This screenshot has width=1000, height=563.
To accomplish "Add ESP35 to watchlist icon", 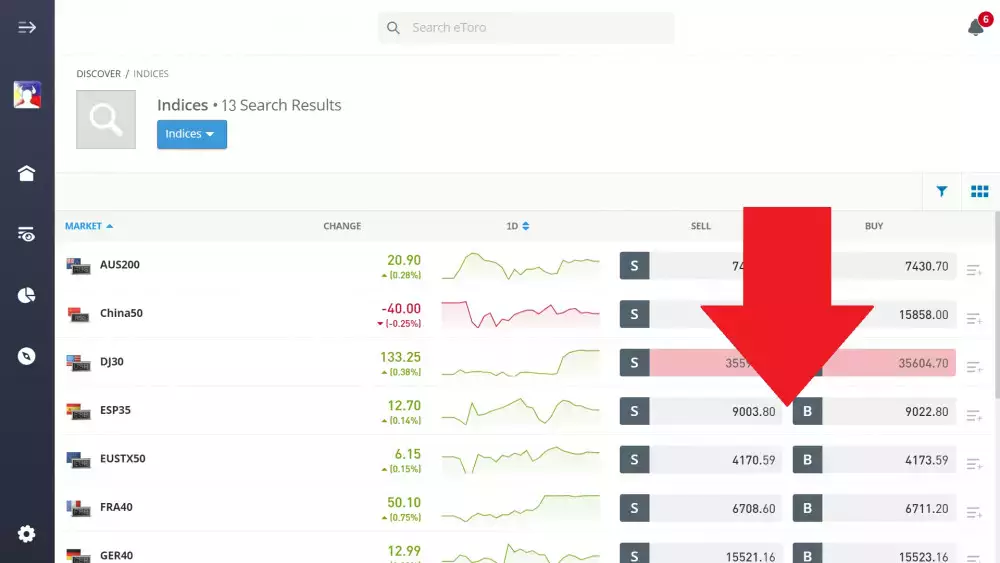I will [974, 415].
